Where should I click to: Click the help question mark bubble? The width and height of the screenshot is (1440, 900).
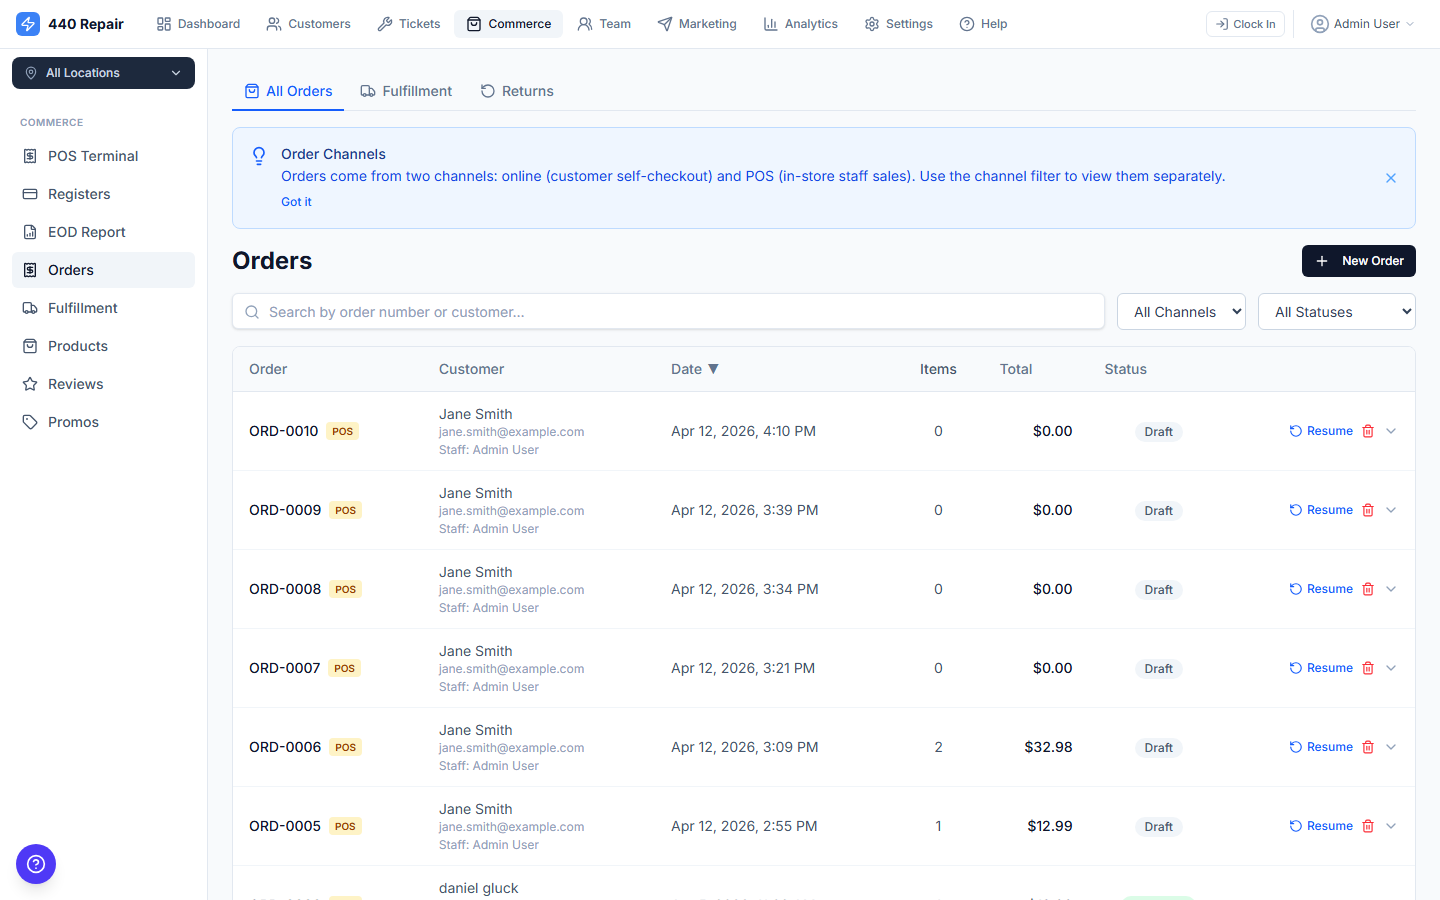click(36, 864)
